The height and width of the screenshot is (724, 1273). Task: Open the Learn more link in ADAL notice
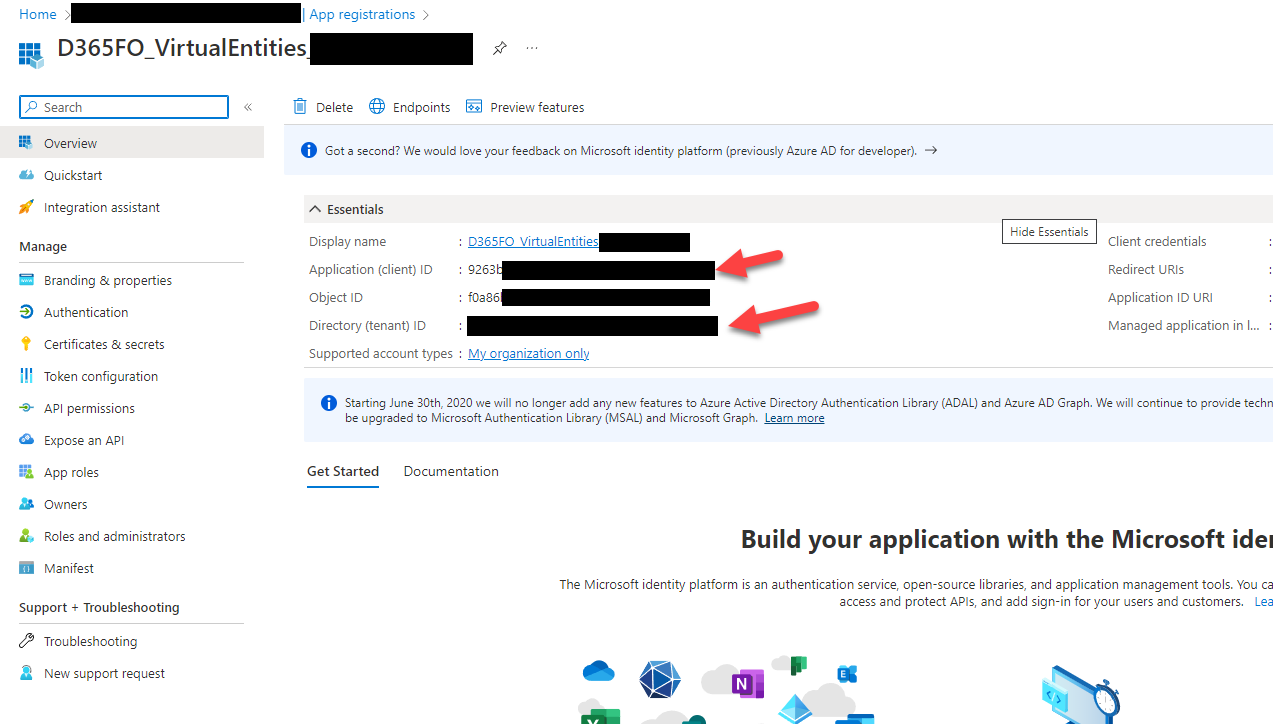click(794, 418)
